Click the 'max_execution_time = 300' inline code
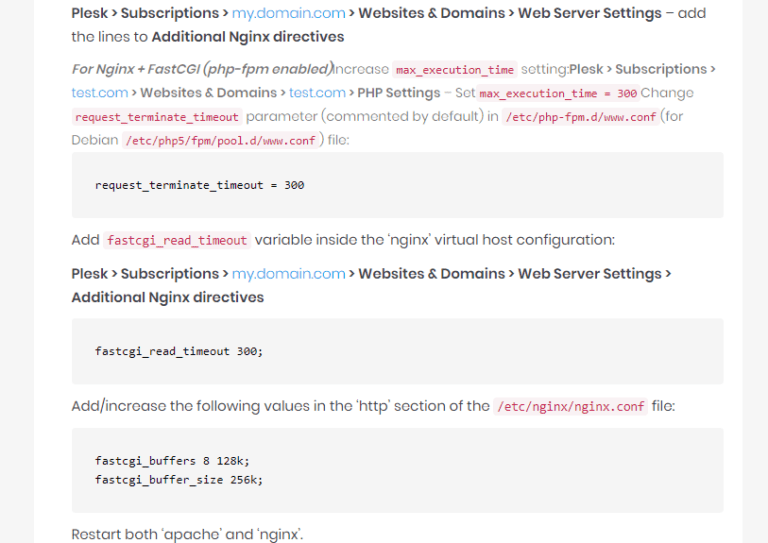768x543 pixels. 558,94
